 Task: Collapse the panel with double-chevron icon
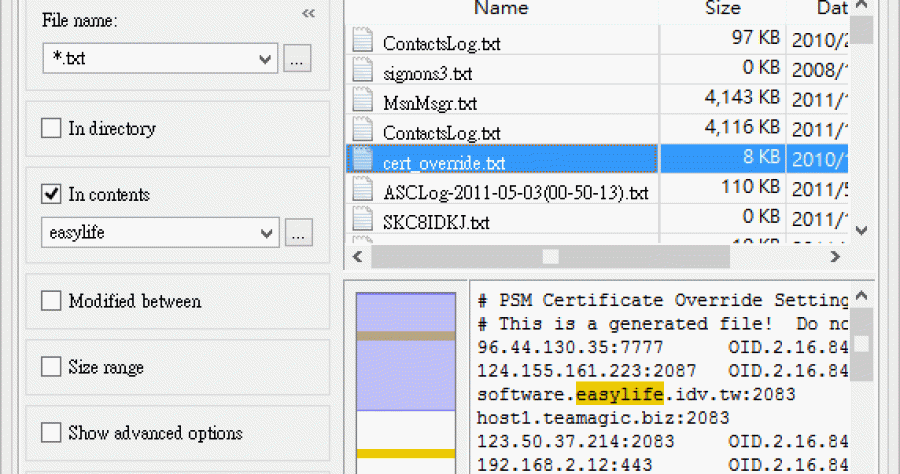[309, 13]
